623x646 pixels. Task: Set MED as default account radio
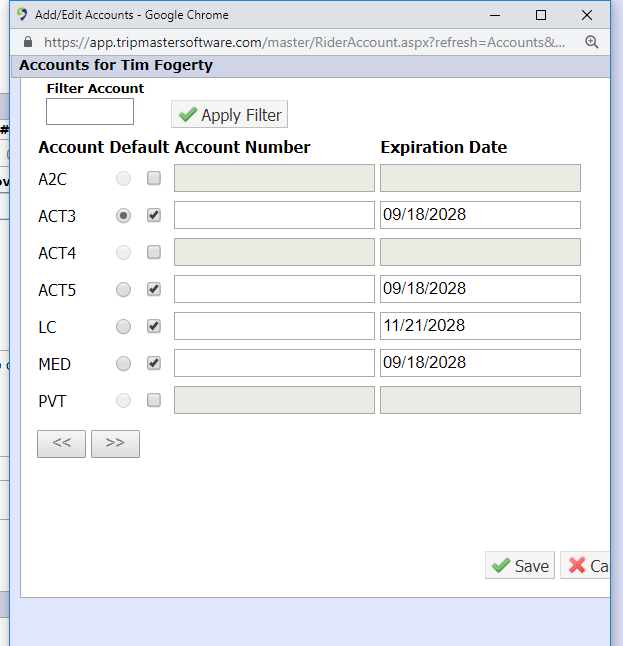(123, 364)
